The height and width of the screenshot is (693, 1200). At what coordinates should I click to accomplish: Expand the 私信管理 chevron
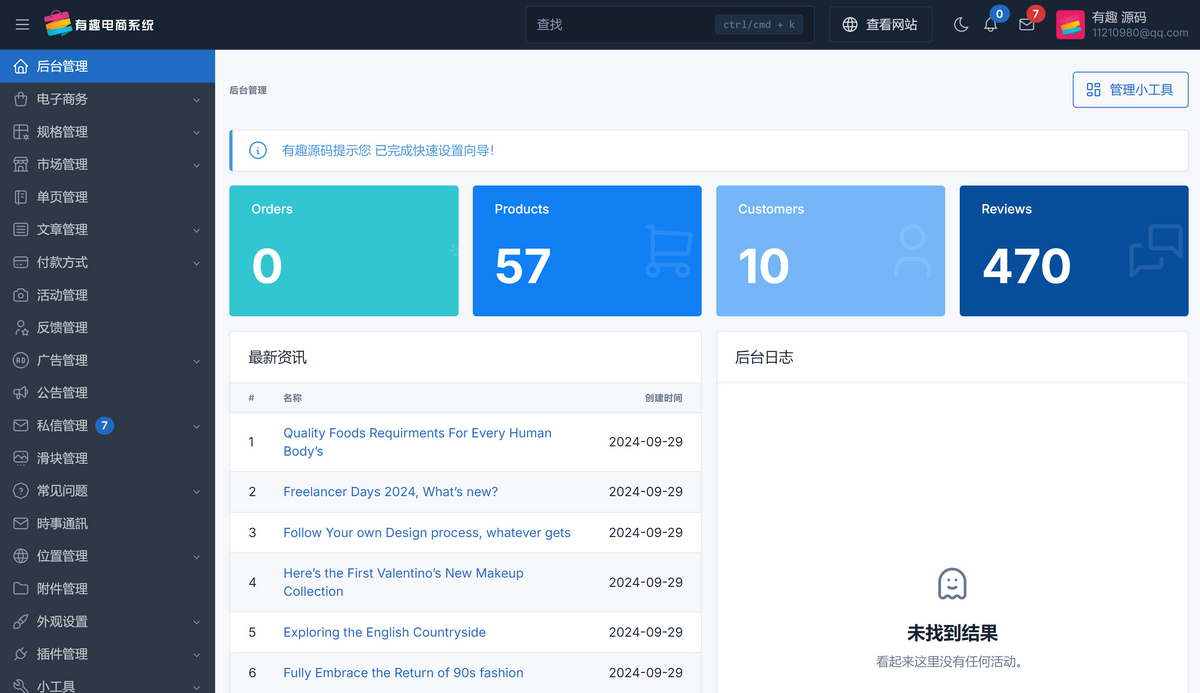tap(197, 426)
